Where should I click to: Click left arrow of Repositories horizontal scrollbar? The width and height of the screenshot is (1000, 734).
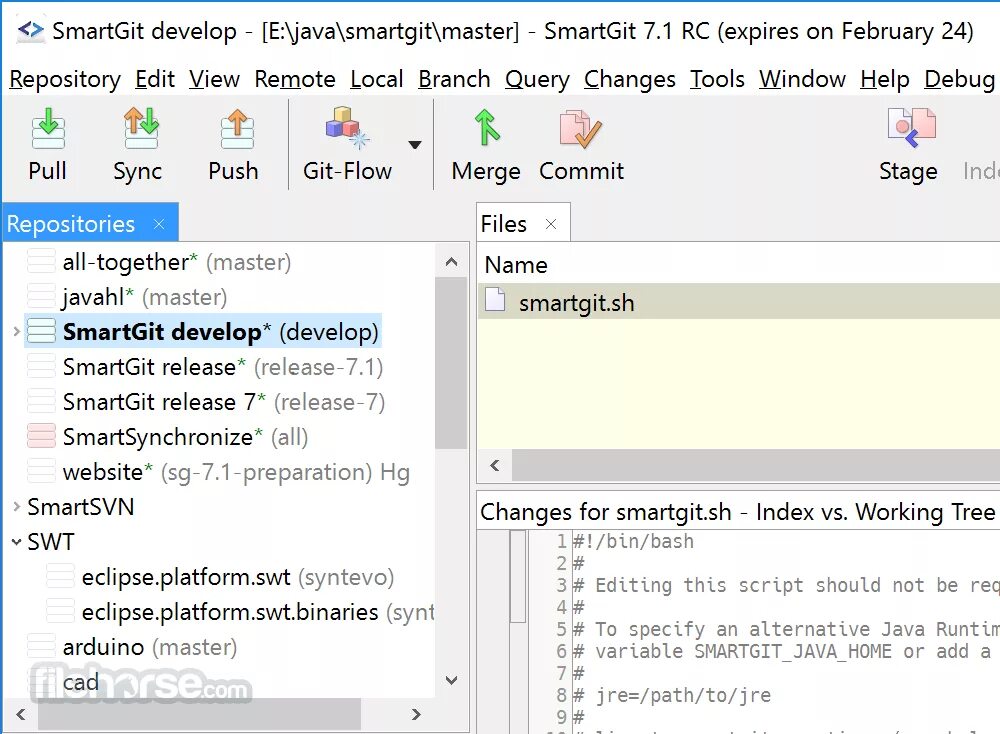click(x=21, y=714)
